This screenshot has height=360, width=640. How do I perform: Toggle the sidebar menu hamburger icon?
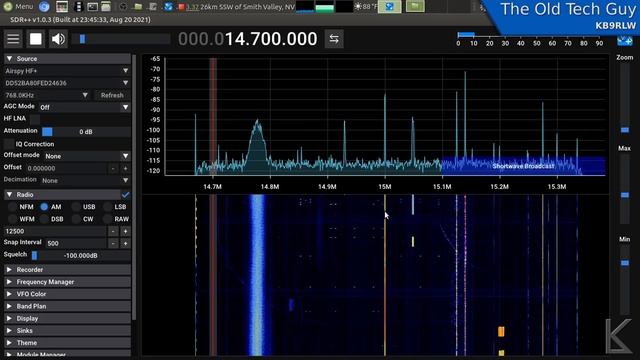[13, 39]
